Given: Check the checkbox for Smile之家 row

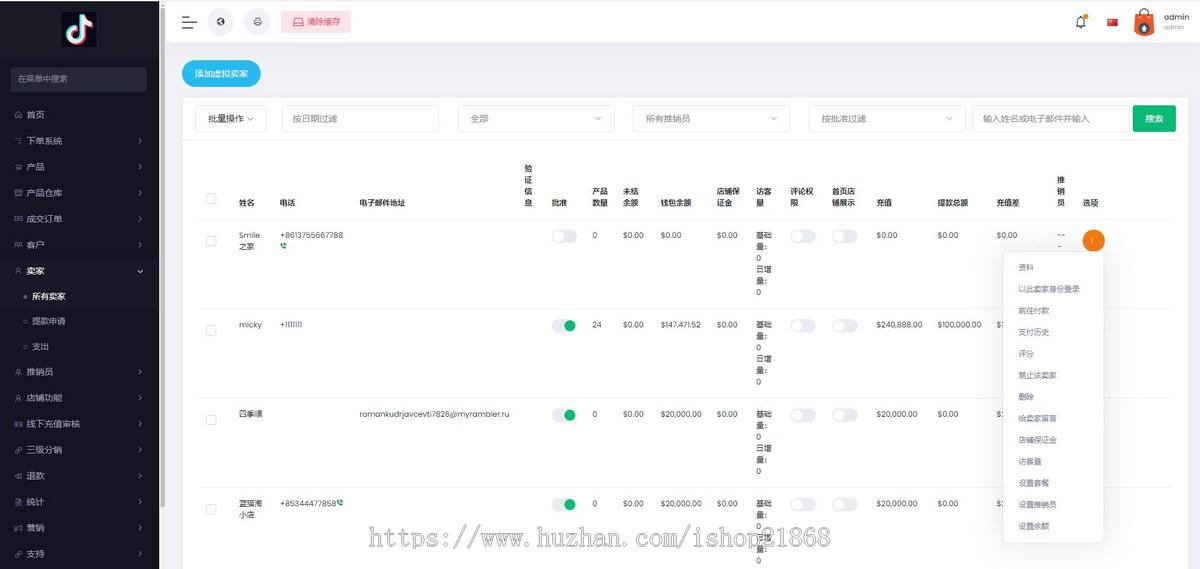Looking at the screenshot, I should 211,241.
